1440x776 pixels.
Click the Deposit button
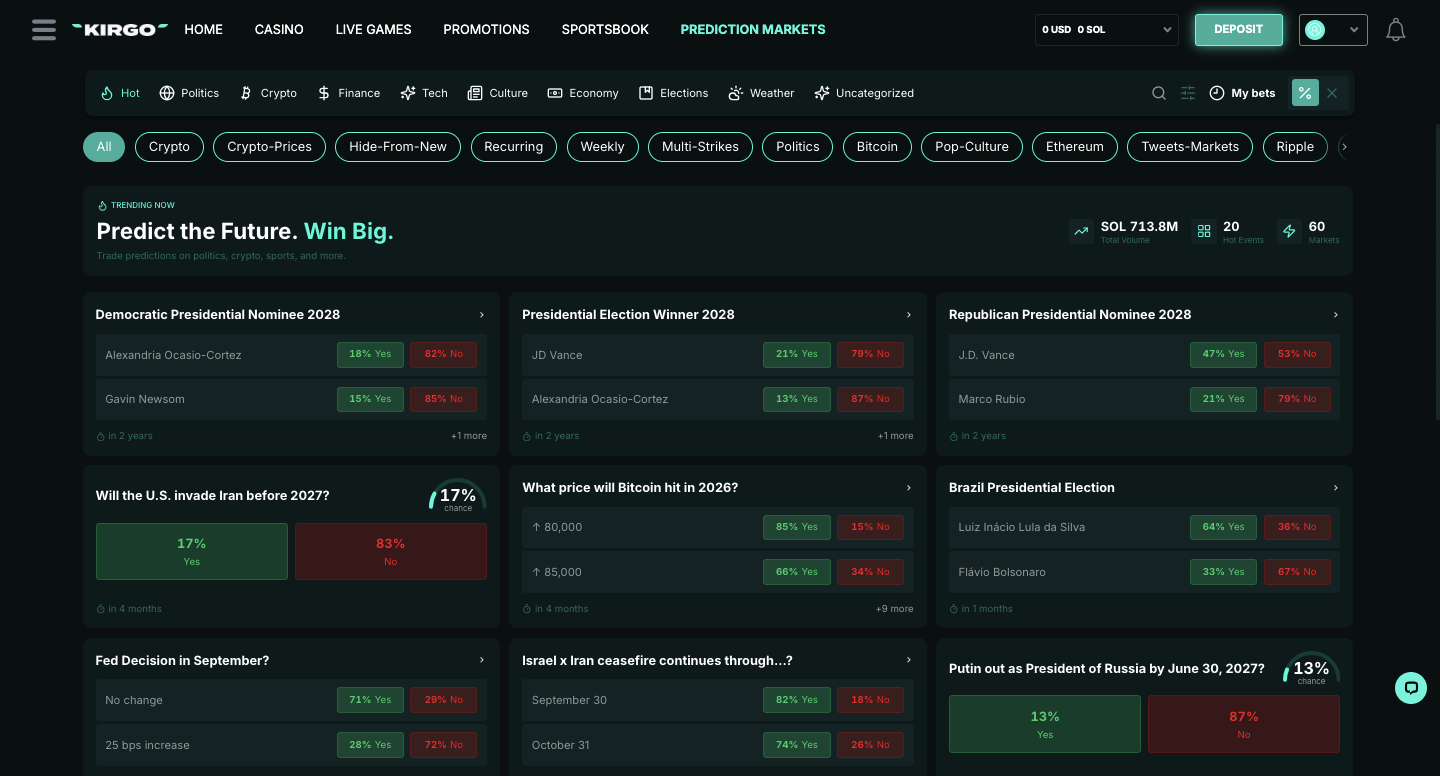[1238, 29]
